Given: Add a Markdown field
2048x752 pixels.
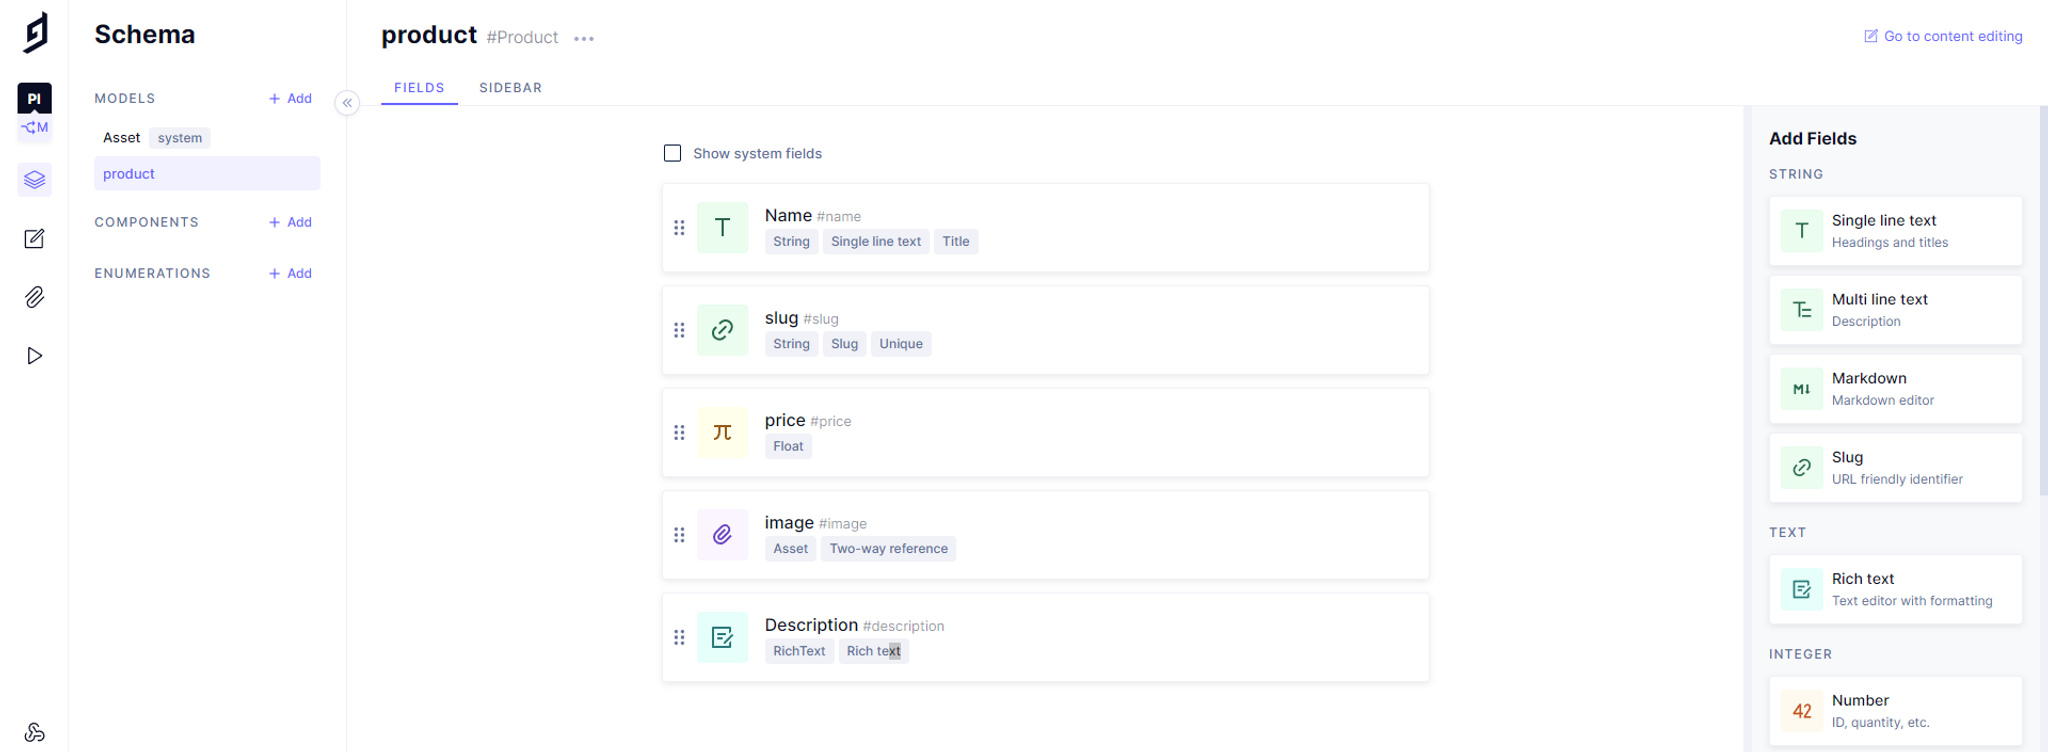Looking at the screenshot, I should point(1896,389).
